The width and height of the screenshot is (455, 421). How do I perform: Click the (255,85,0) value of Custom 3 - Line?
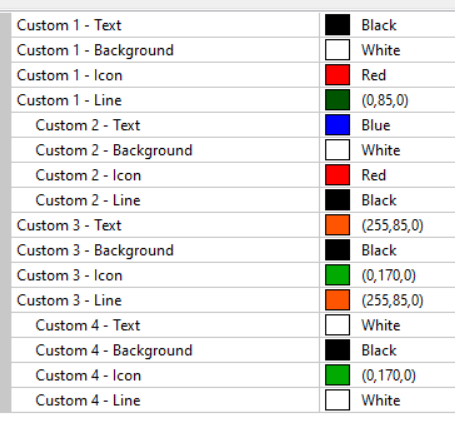coord(393,300)
